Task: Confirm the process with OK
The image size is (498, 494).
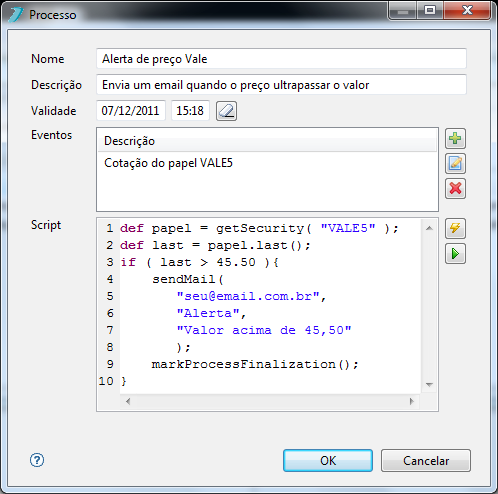Action: coord(328,460)
